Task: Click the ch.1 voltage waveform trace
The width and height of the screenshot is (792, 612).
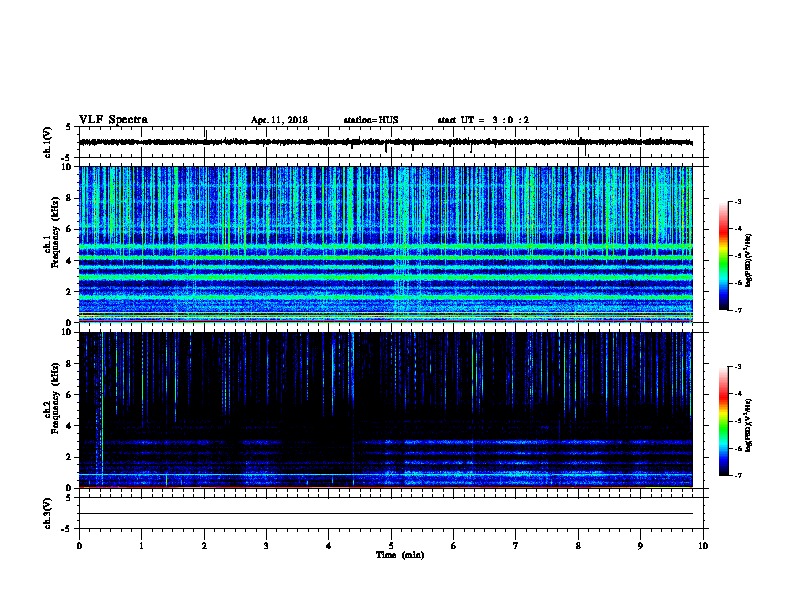Action: [385, 142]
